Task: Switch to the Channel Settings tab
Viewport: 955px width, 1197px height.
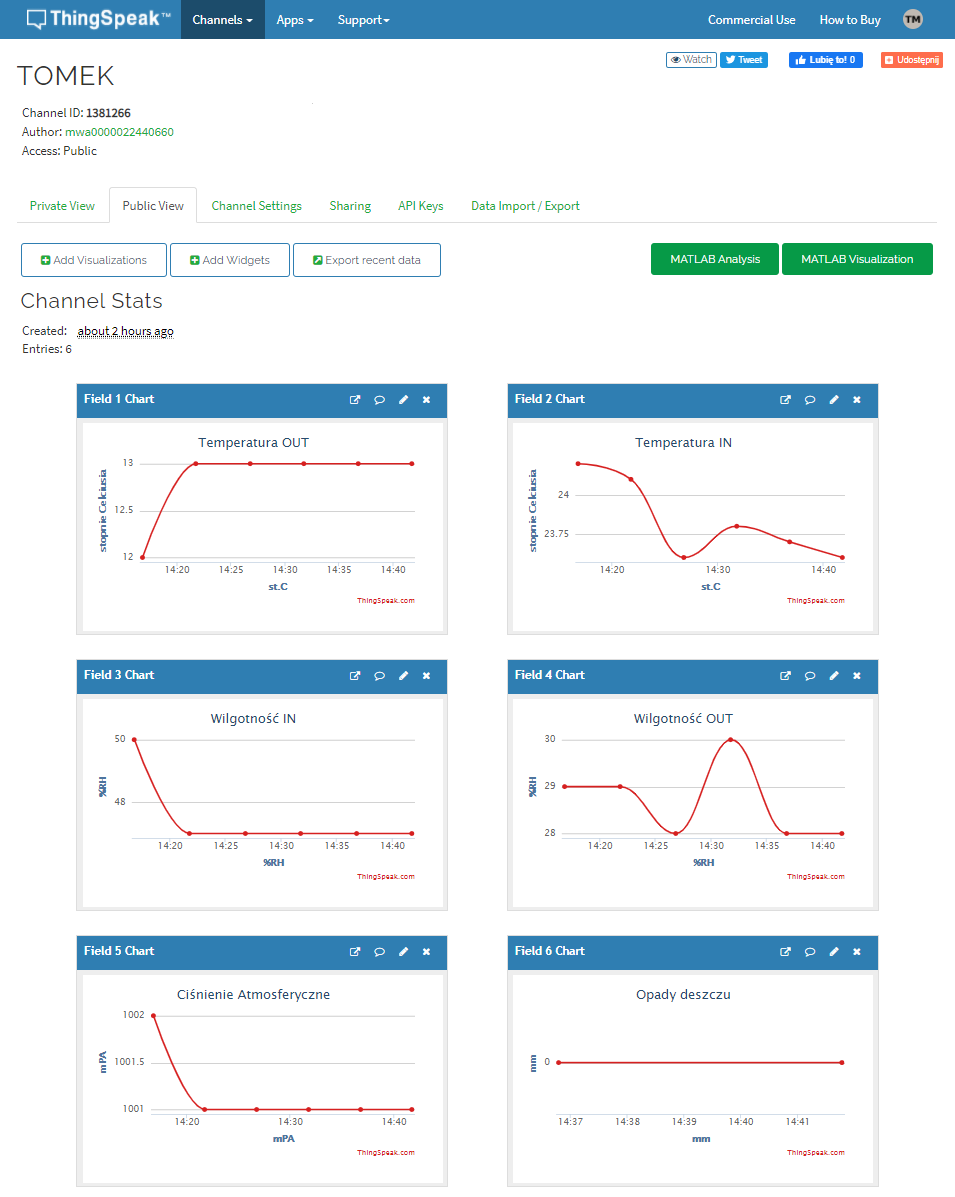Action: (256, 205)
